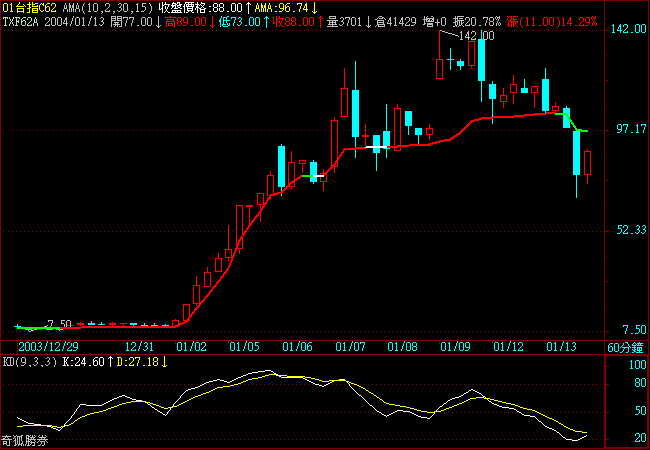Click the low price 低73.00 value

(x=244, y=22)
